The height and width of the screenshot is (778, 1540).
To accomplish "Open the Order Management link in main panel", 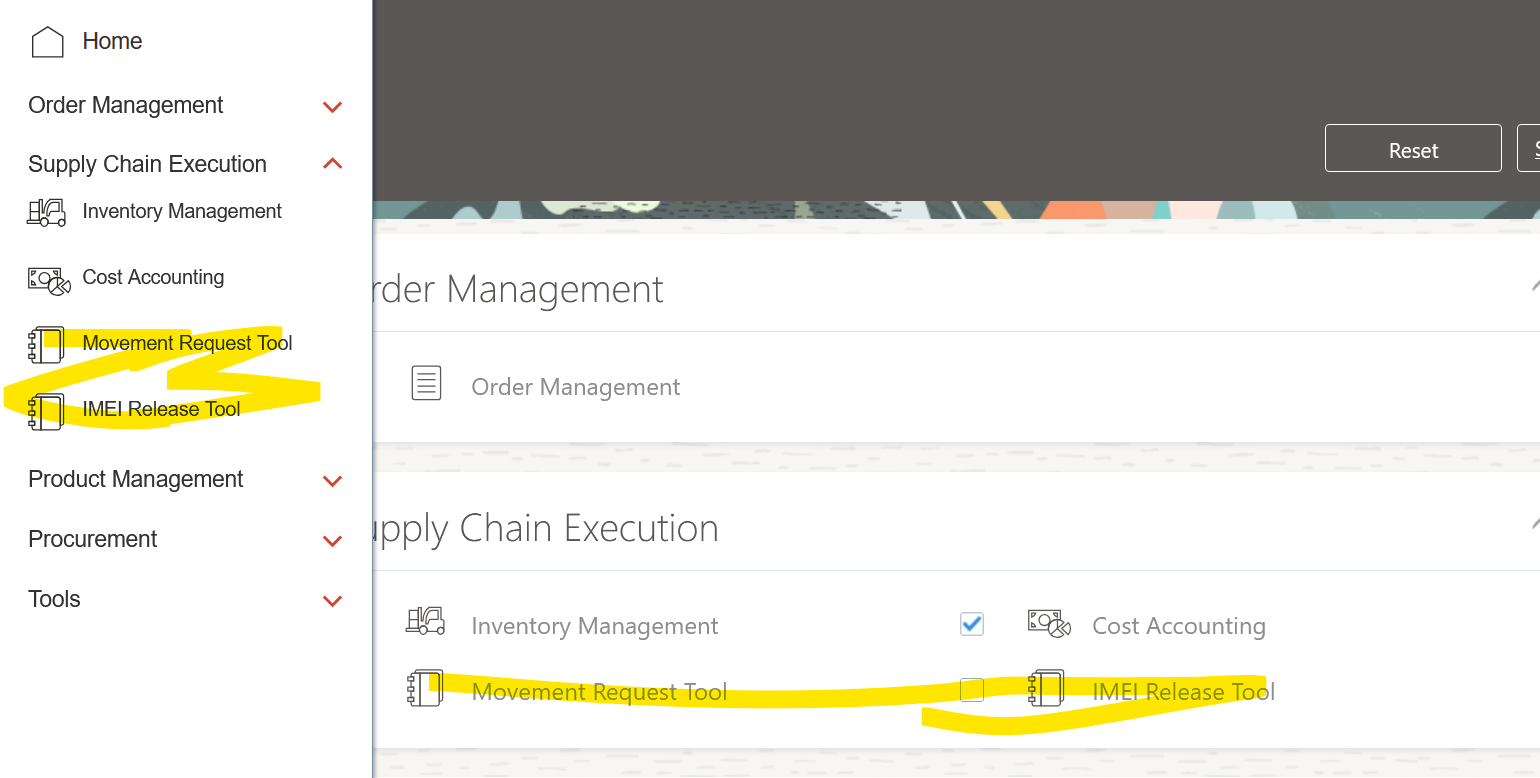I will coord(575,386).
